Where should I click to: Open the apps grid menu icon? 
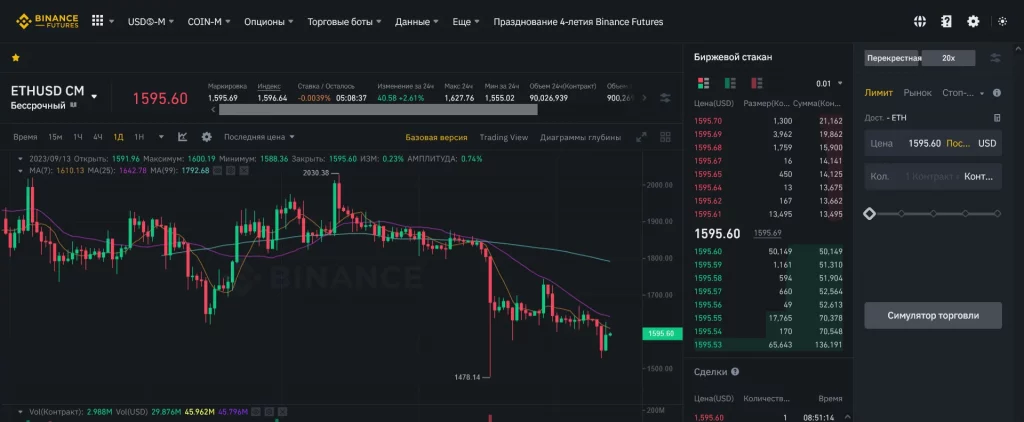tap(97, 21)
